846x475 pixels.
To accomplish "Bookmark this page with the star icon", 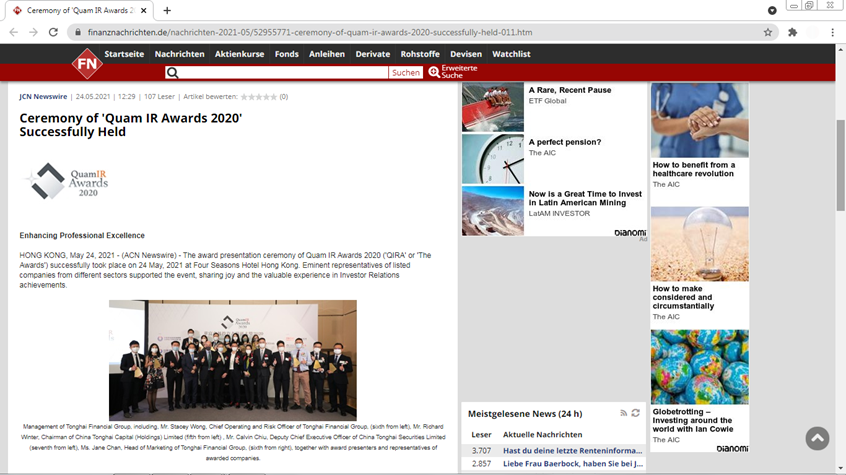I will point(768,32).
